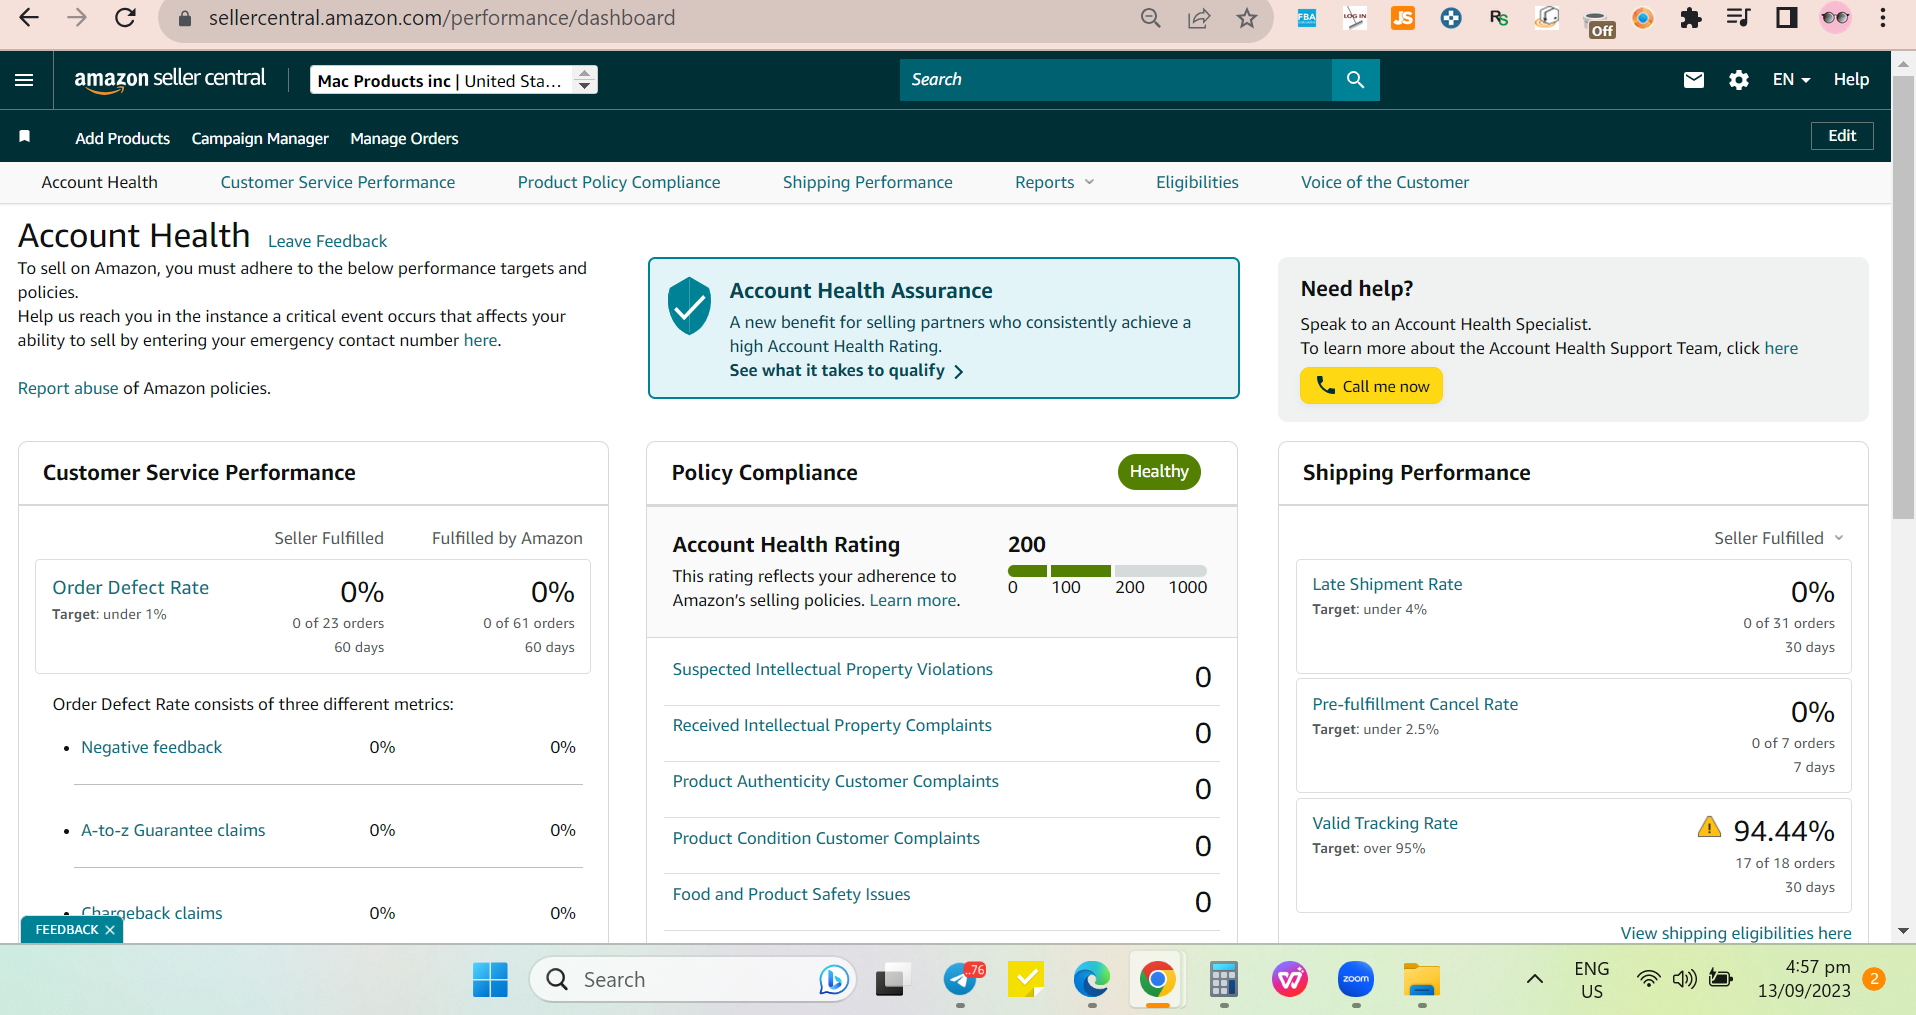Viewport: 1916px width, 1015px height.
Task: Toggle the browser side panel icon
Action: coord(1787,18)
